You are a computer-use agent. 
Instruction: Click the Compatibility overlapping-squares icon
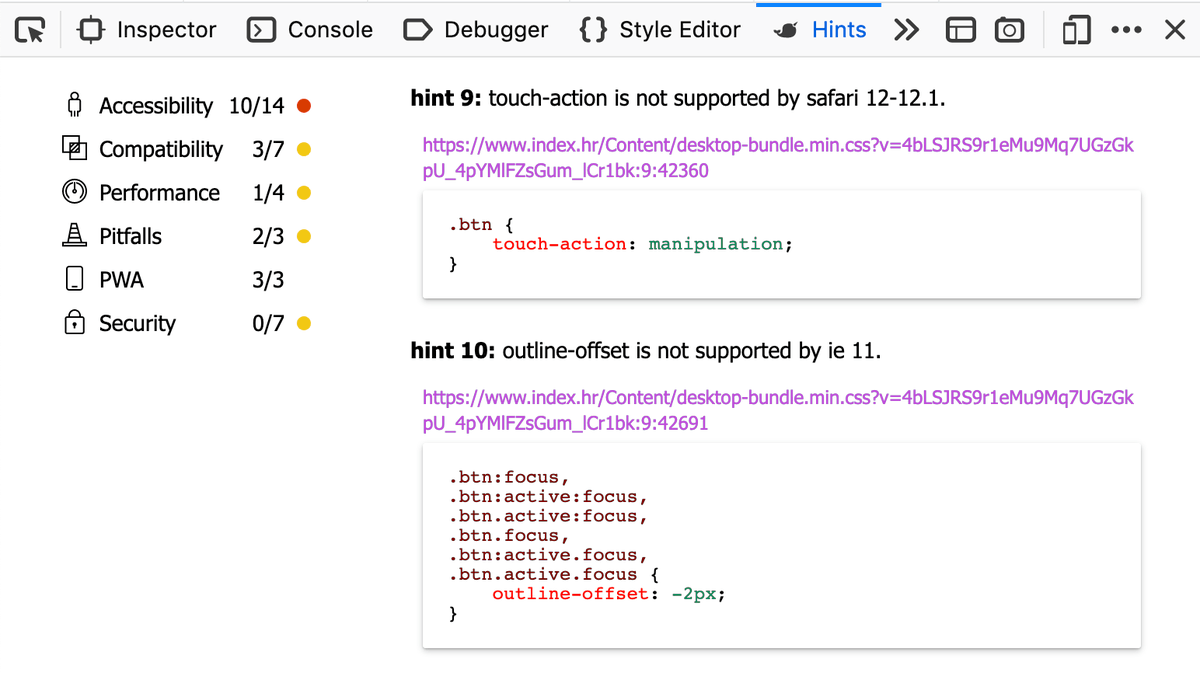tap(74, 148)
